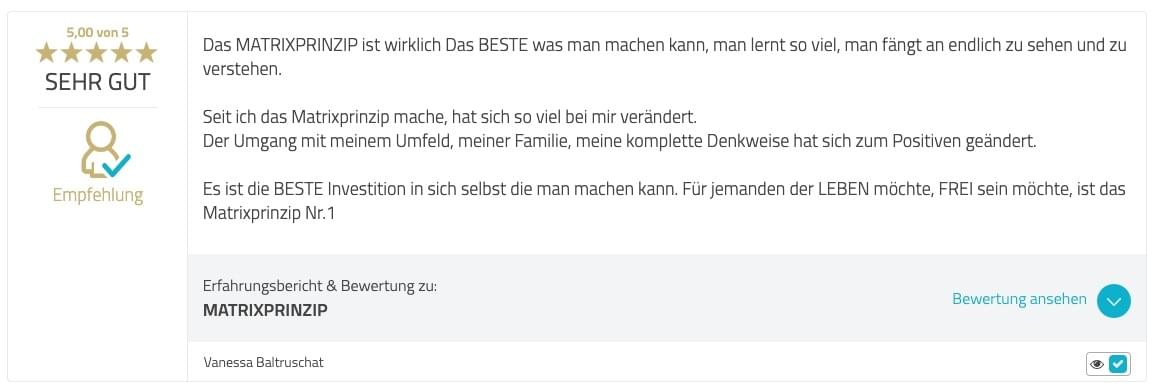Click the paragraph starting Das MATRIXPRINZIP ist wirklich
This screenshot has width=1155, height=389.
point(664,57)
